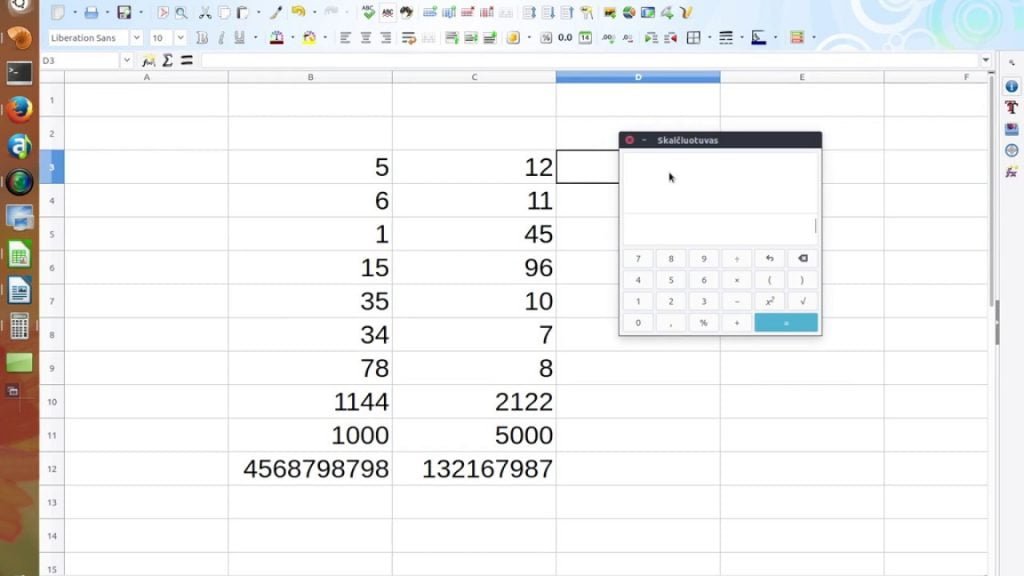Select column D header
1024x576 pixels.
638,77
